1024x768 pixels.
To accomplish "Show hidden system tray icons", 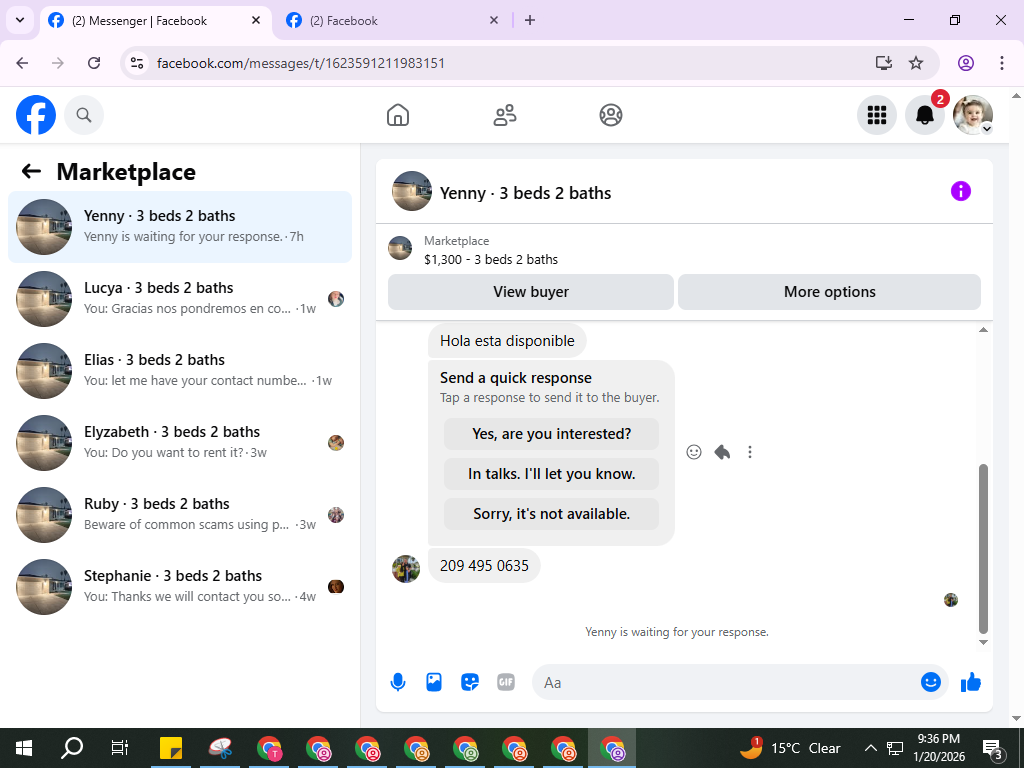I will click(871, 748).
